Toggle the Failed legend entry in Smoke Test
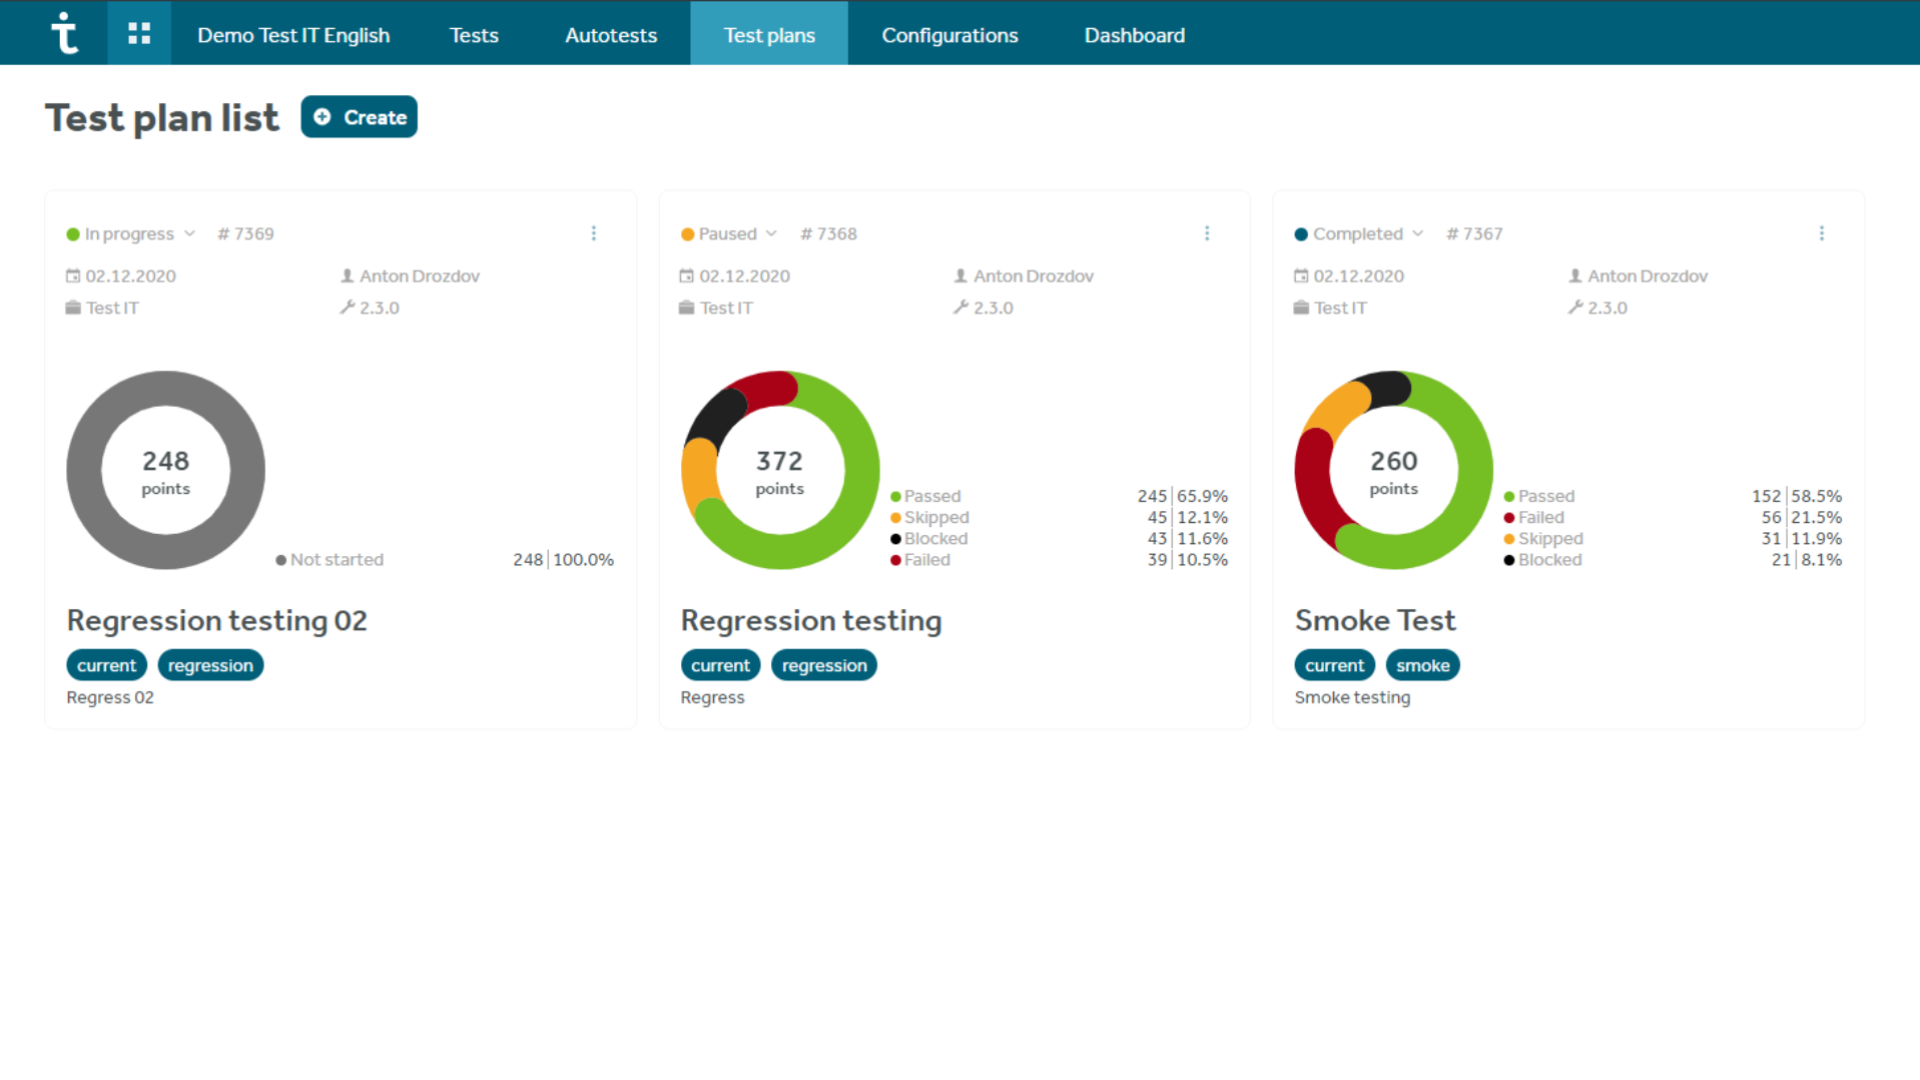This screenshot has height=1080, width=1920. pos(1534,518)
